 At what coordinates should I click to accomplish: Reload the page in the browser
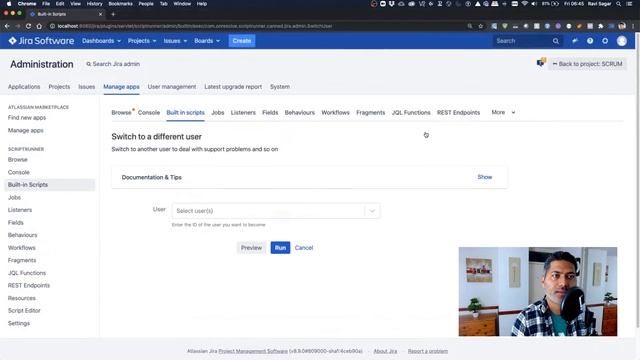tap(28, 26)
